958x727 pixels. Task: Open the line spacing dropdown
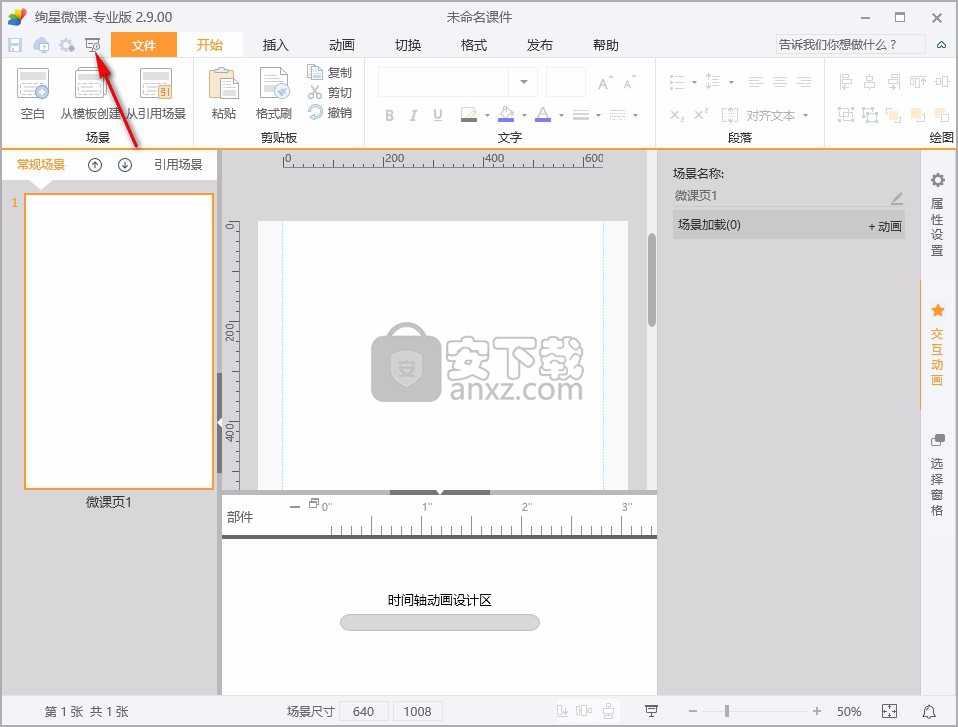pyautogui.click(x=731, y=82)
